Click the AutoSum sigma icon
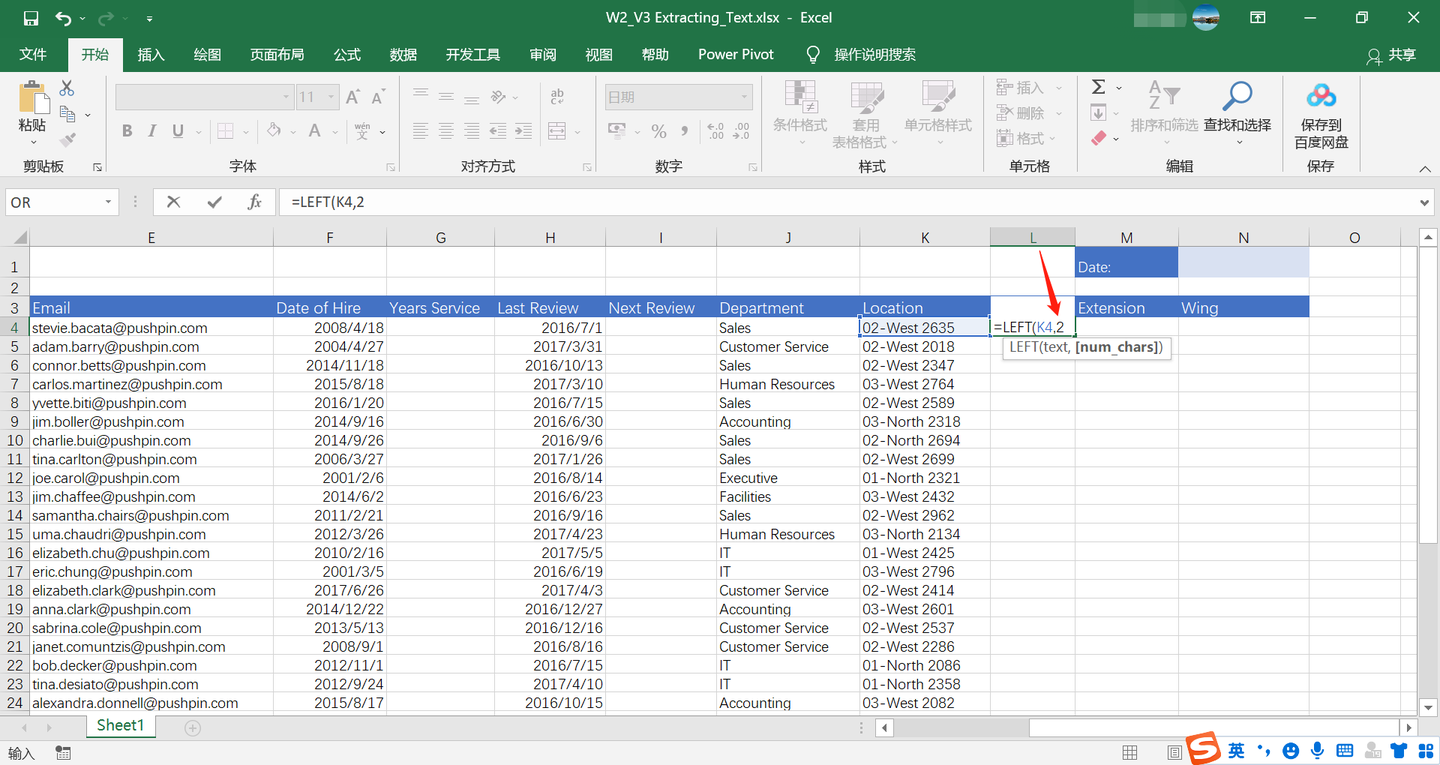1440x765 pixels. (x=1098, y=88)
